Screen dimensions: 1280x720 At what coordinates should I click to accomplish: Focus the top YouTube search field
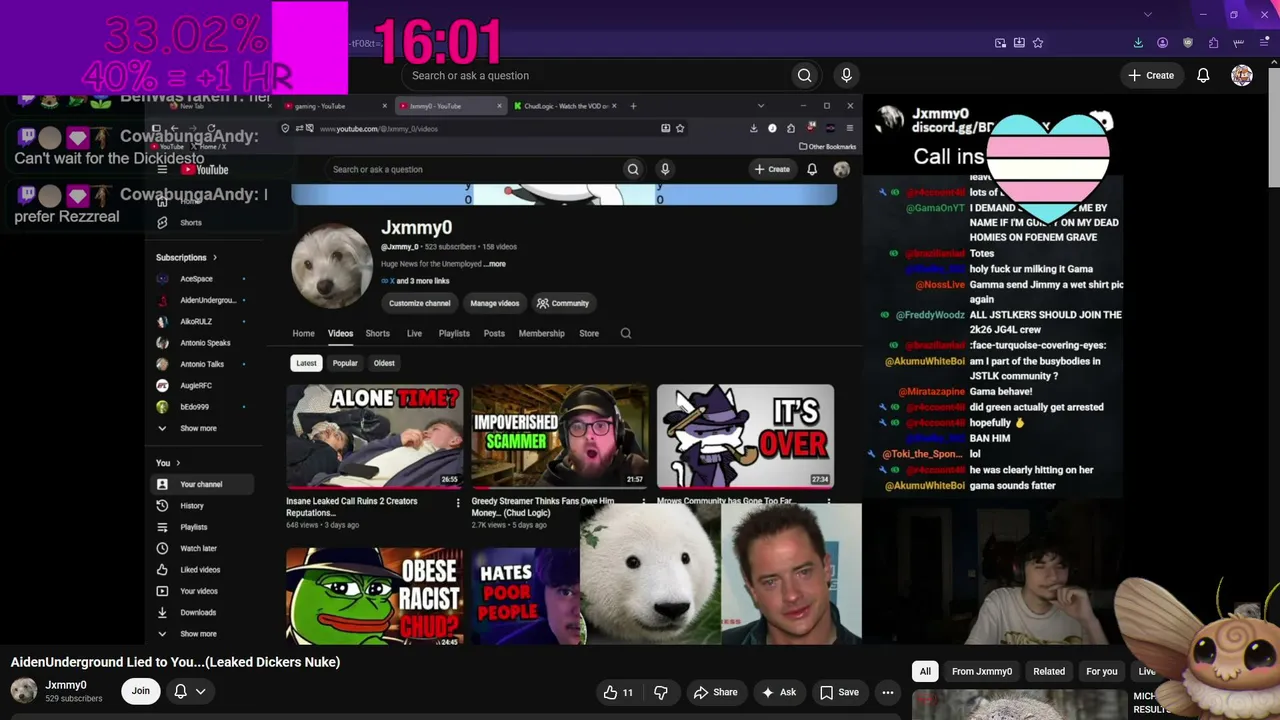pyautogui.click(x=598, y=76)
